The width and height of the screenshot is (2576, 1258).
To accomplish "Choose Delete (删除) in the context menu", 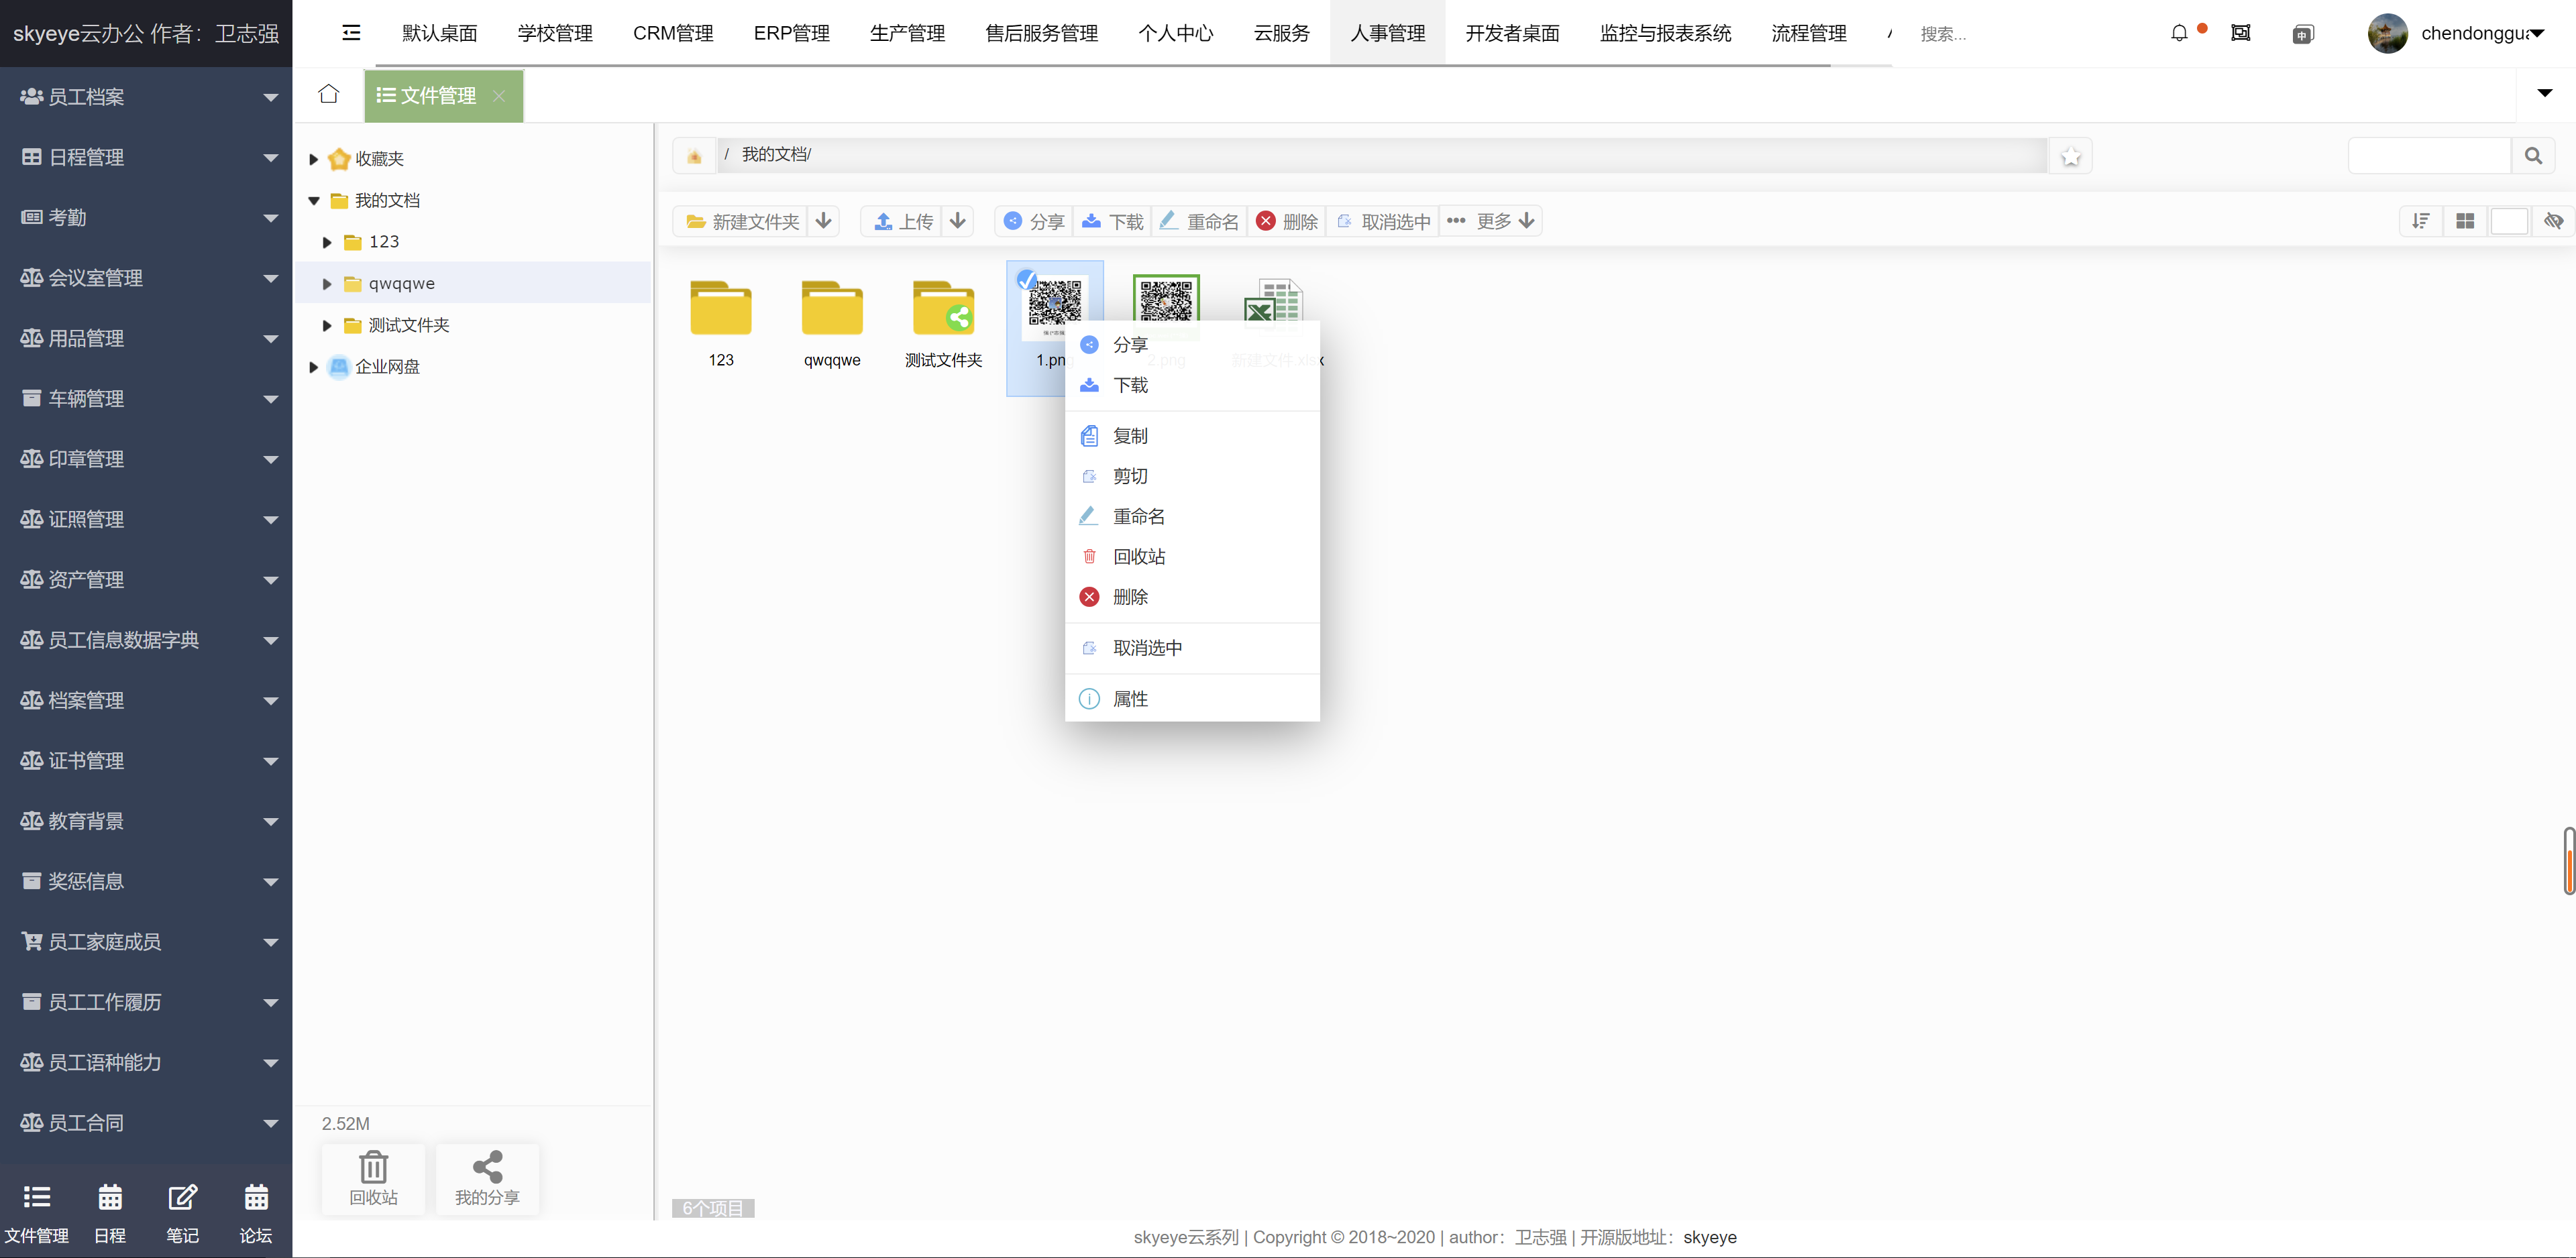I will click(1192, 597).
